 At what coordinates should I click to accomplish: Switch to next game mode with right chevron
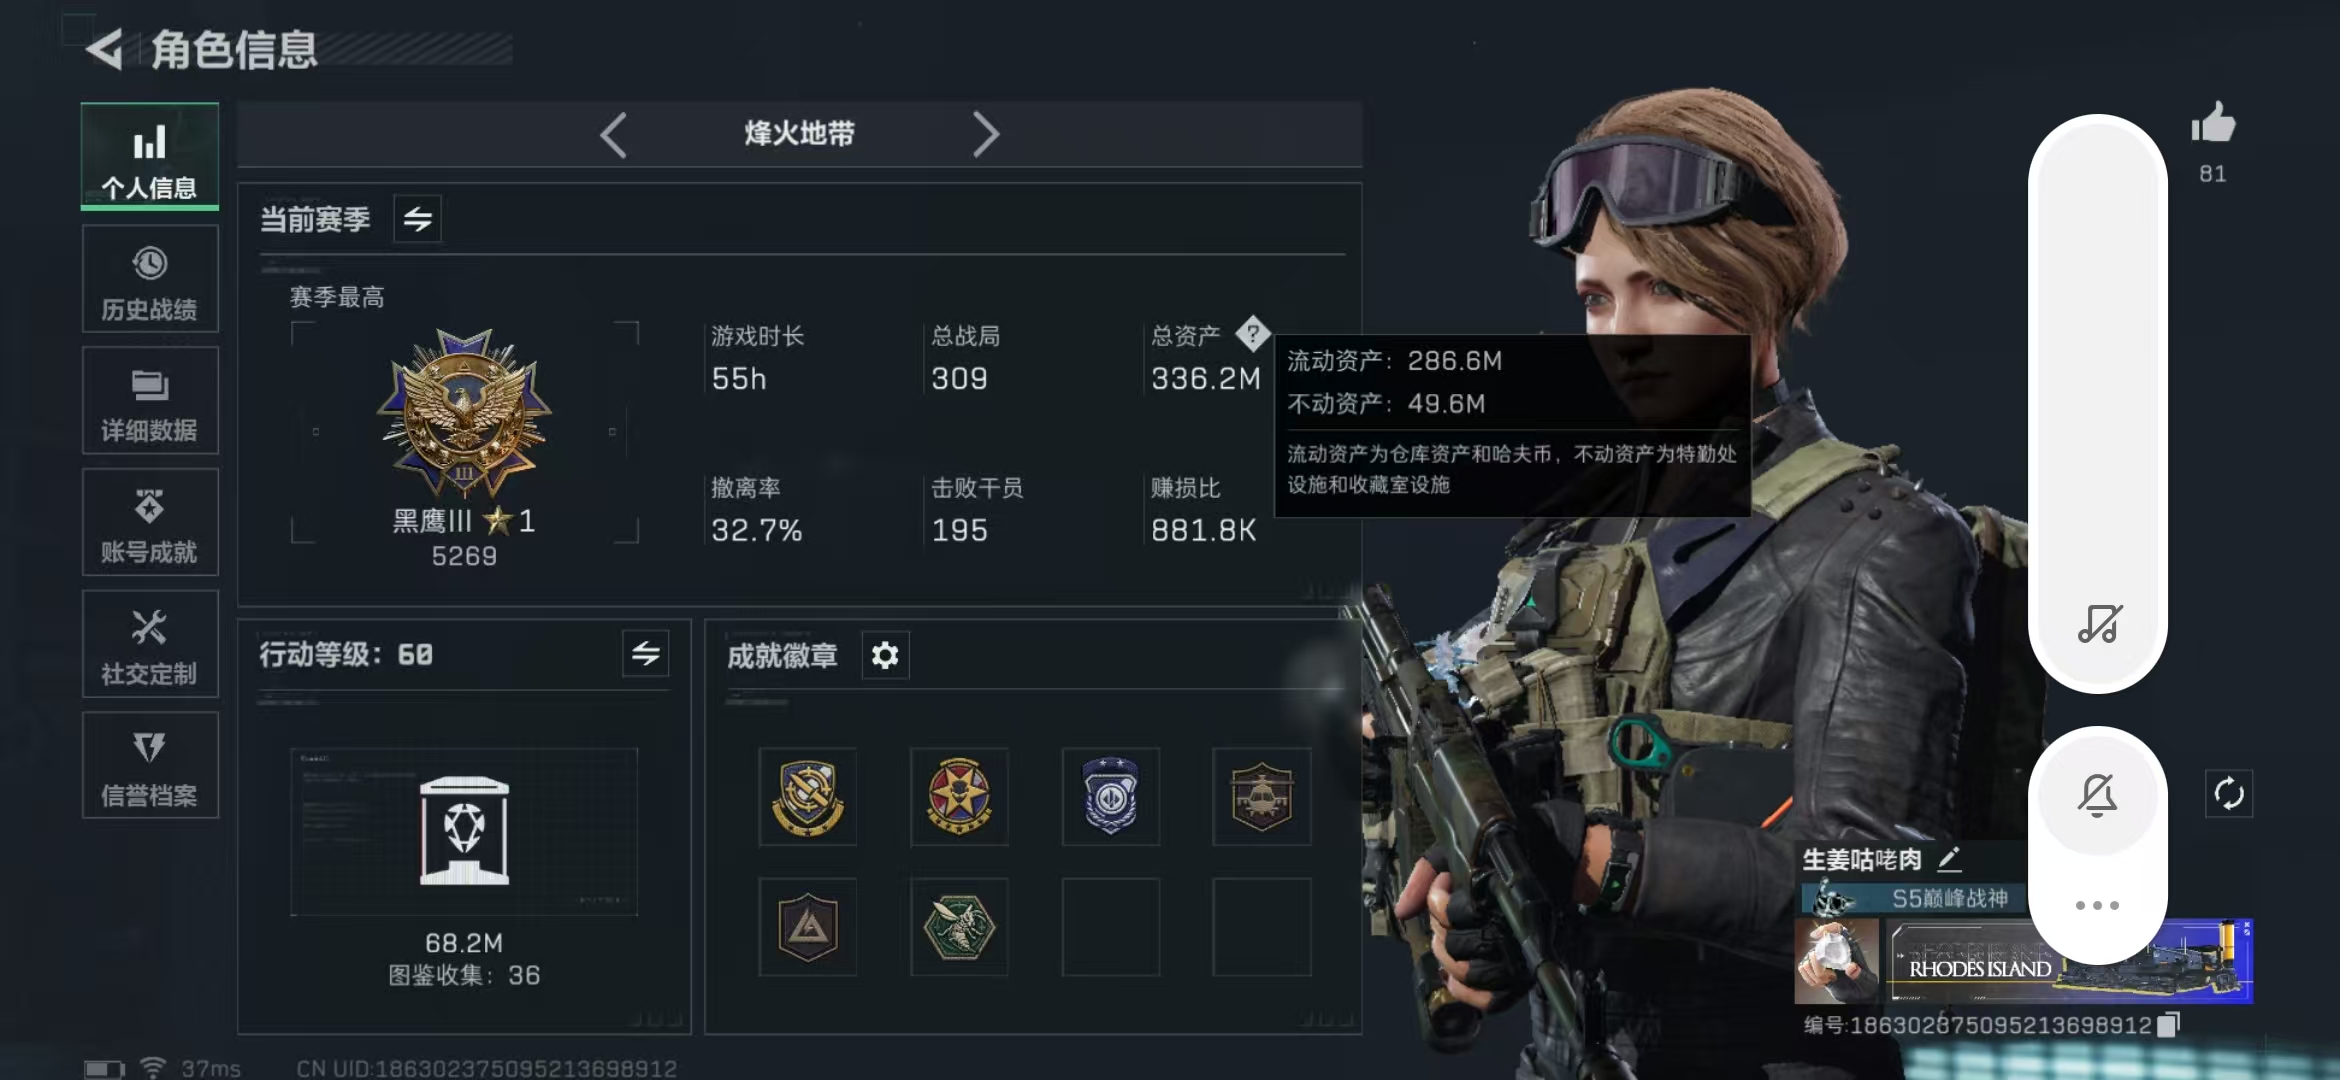pos(986,135)
